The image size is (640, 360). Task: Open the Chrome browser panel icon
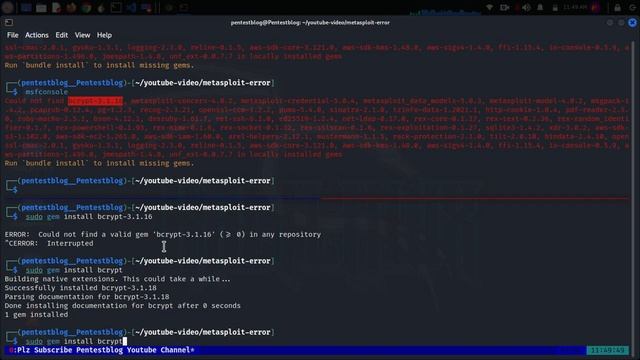(x=86, y=7)
